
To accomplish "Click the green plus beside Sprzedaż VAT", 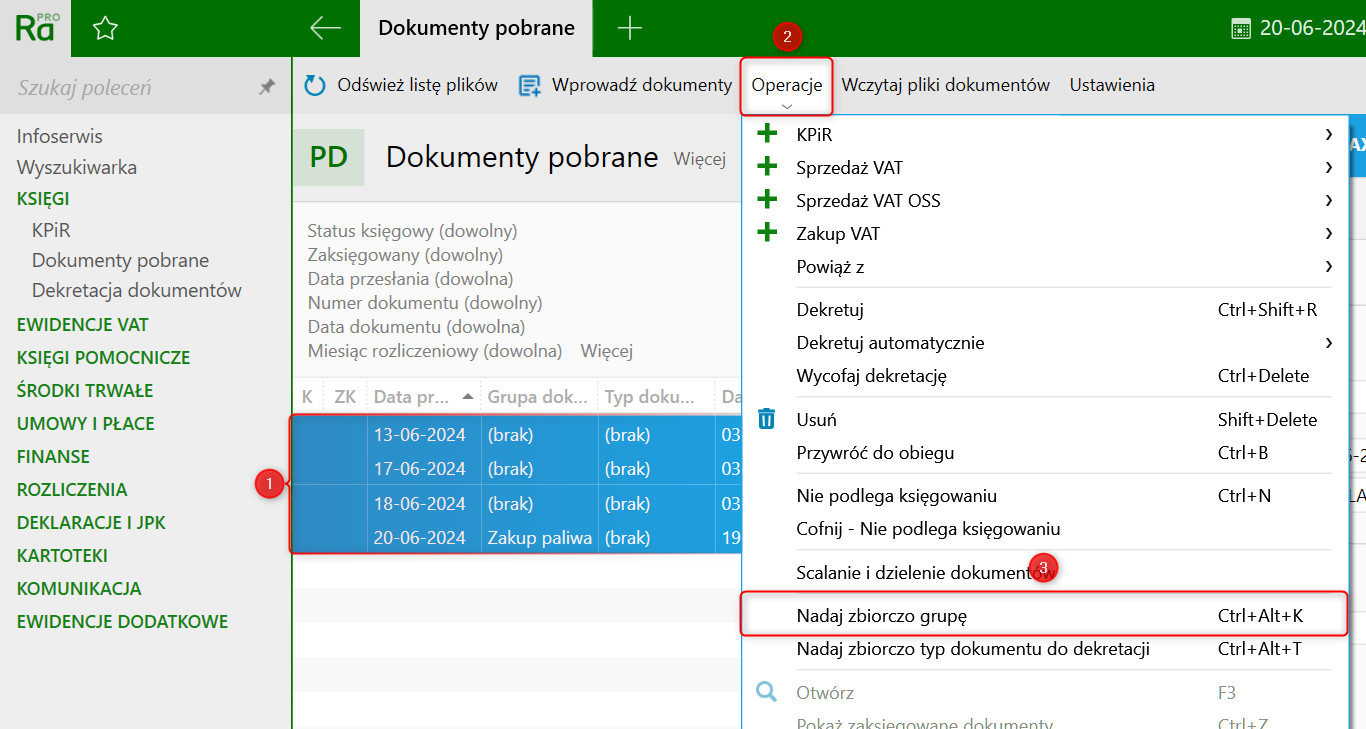I will pos(767,167).
